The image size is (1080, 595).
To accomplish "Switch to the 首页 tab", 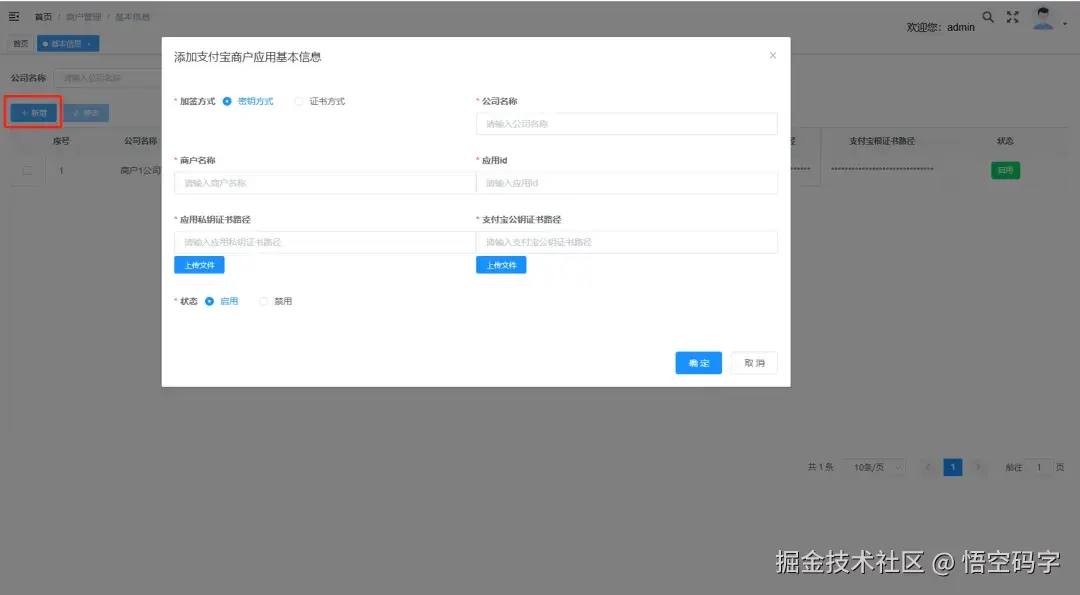I will (19, 43).
